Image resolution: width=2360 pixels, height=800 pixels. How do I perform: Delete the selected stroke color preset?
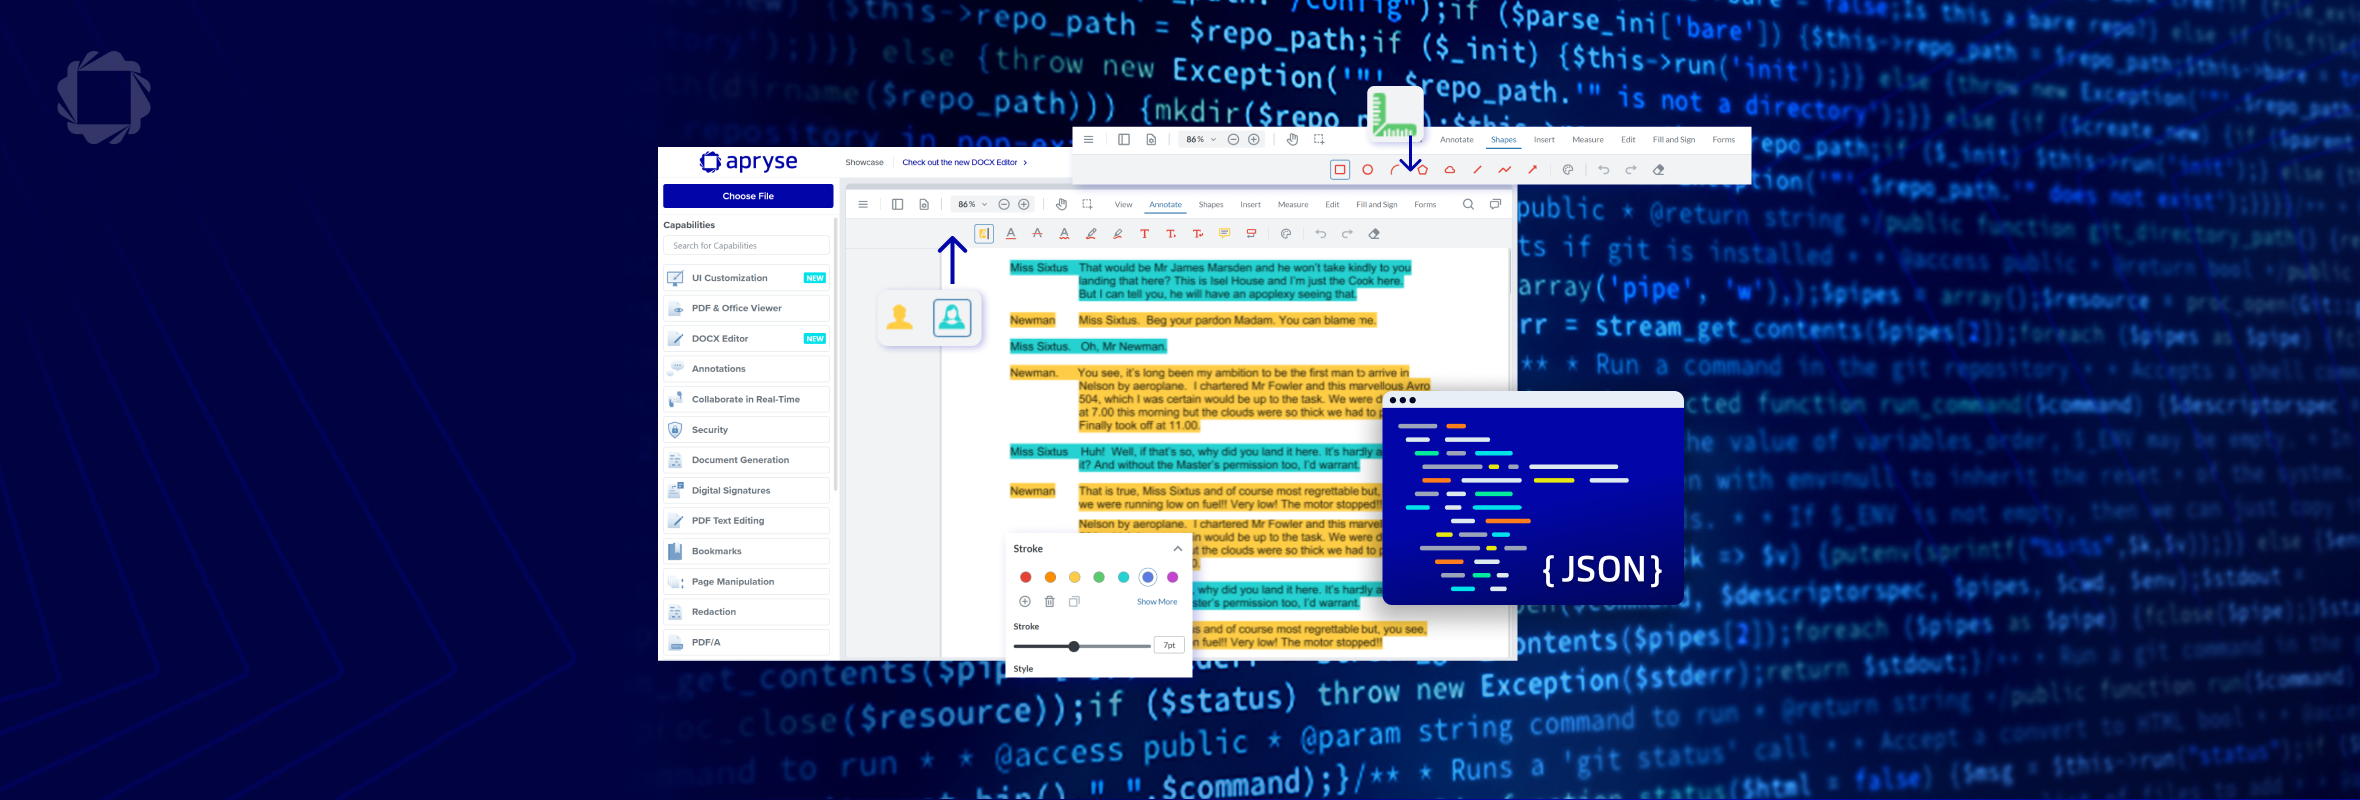(1049, 602)
